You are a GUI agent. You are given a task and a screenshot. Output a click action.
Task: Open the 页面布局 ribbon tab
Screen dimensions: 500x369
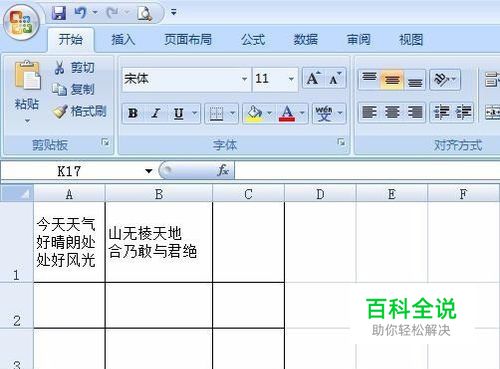188,40
